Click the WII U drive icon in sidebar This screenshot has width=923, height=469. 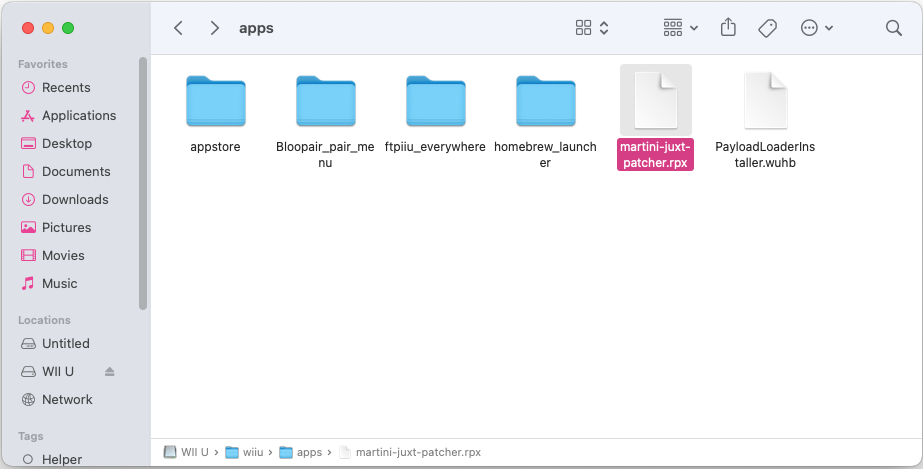[x=28, y=371]
